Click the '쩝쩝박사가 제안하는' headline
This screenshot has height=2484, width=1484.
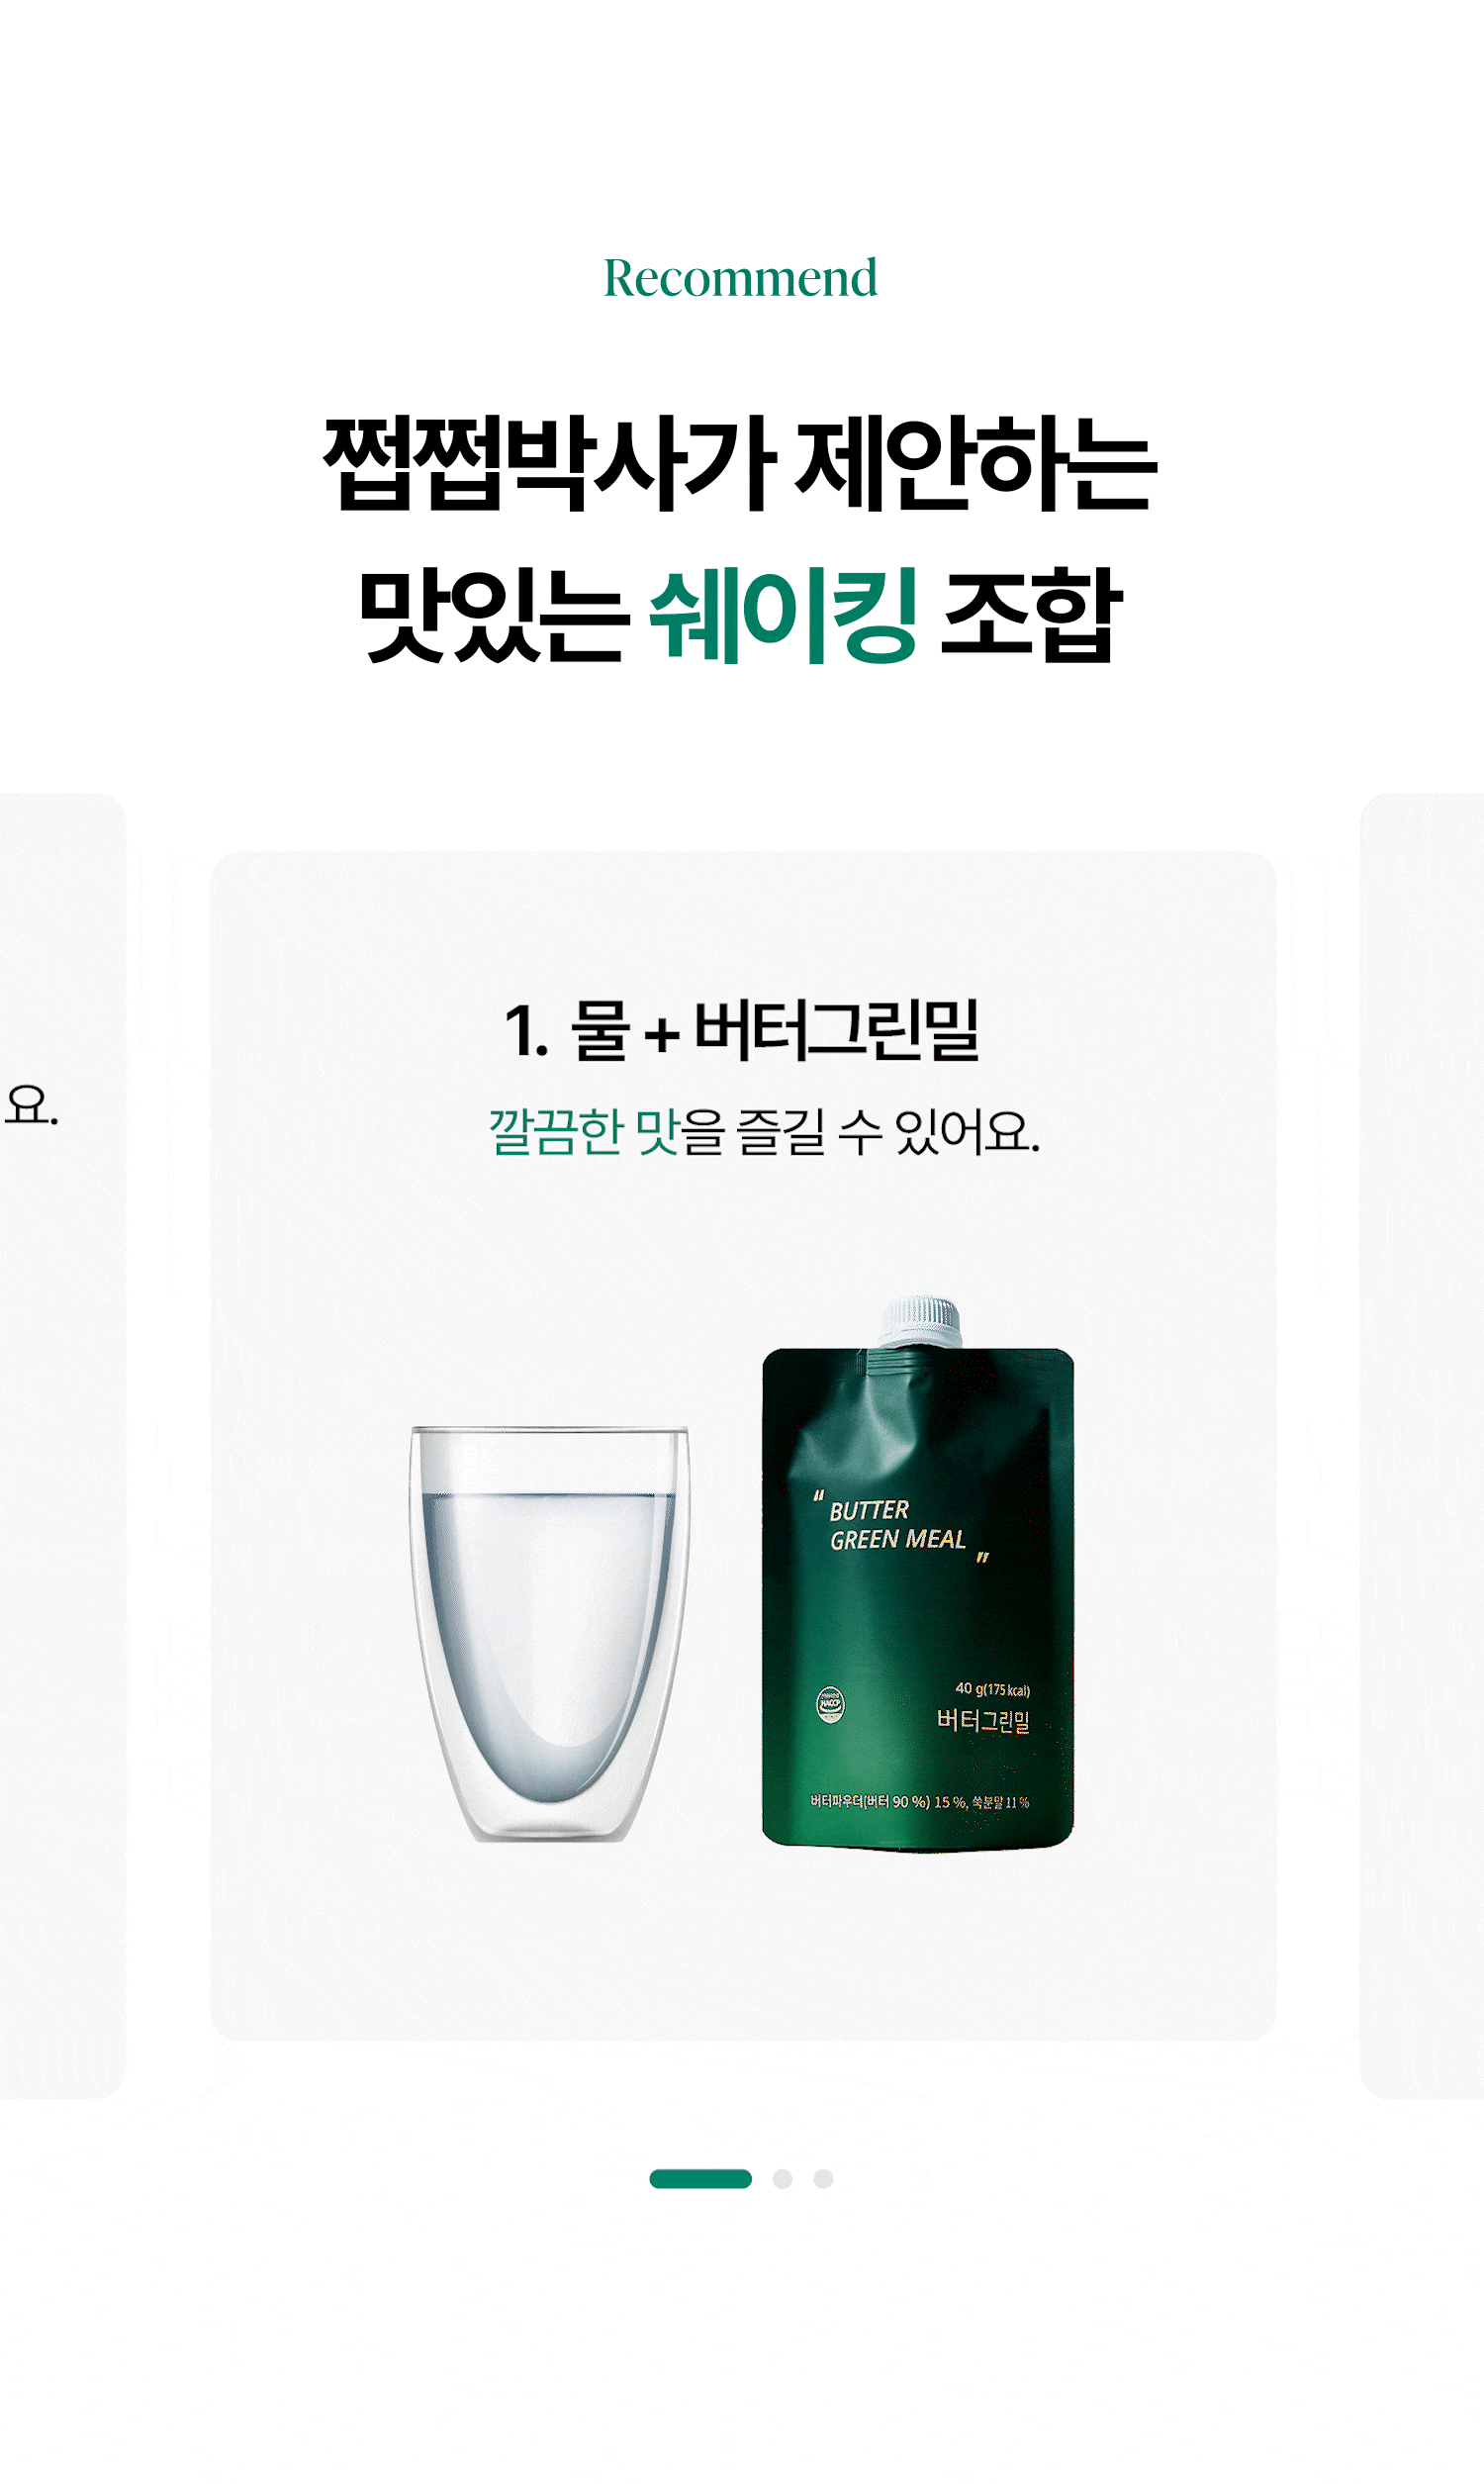[x=740, y=464]
